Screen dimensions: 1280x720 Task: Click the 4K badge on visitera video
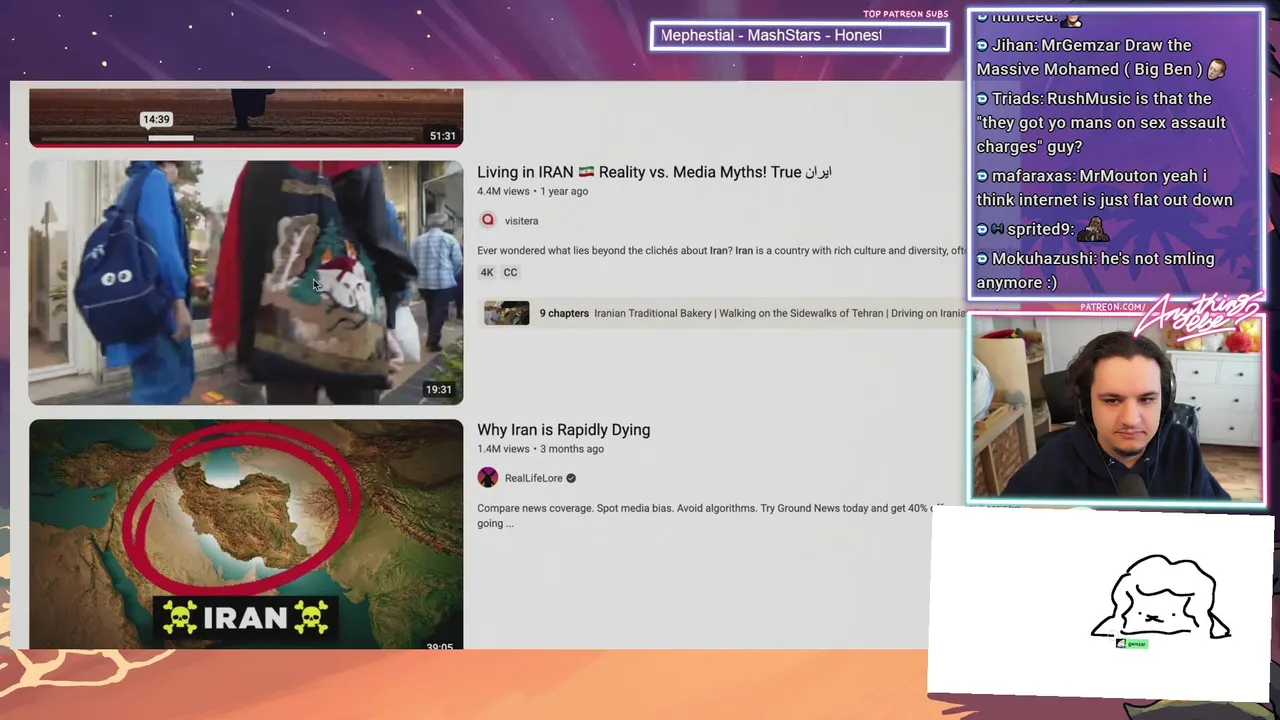pyautogui.click(x=487, y=272)
